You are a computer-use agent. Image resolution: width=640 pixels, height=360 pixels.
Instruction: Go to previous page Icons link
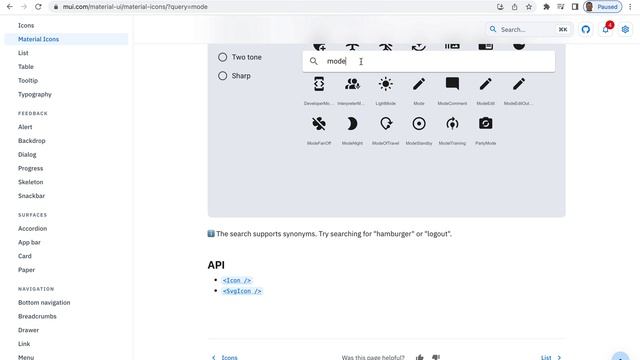click(x=224, y=357)
